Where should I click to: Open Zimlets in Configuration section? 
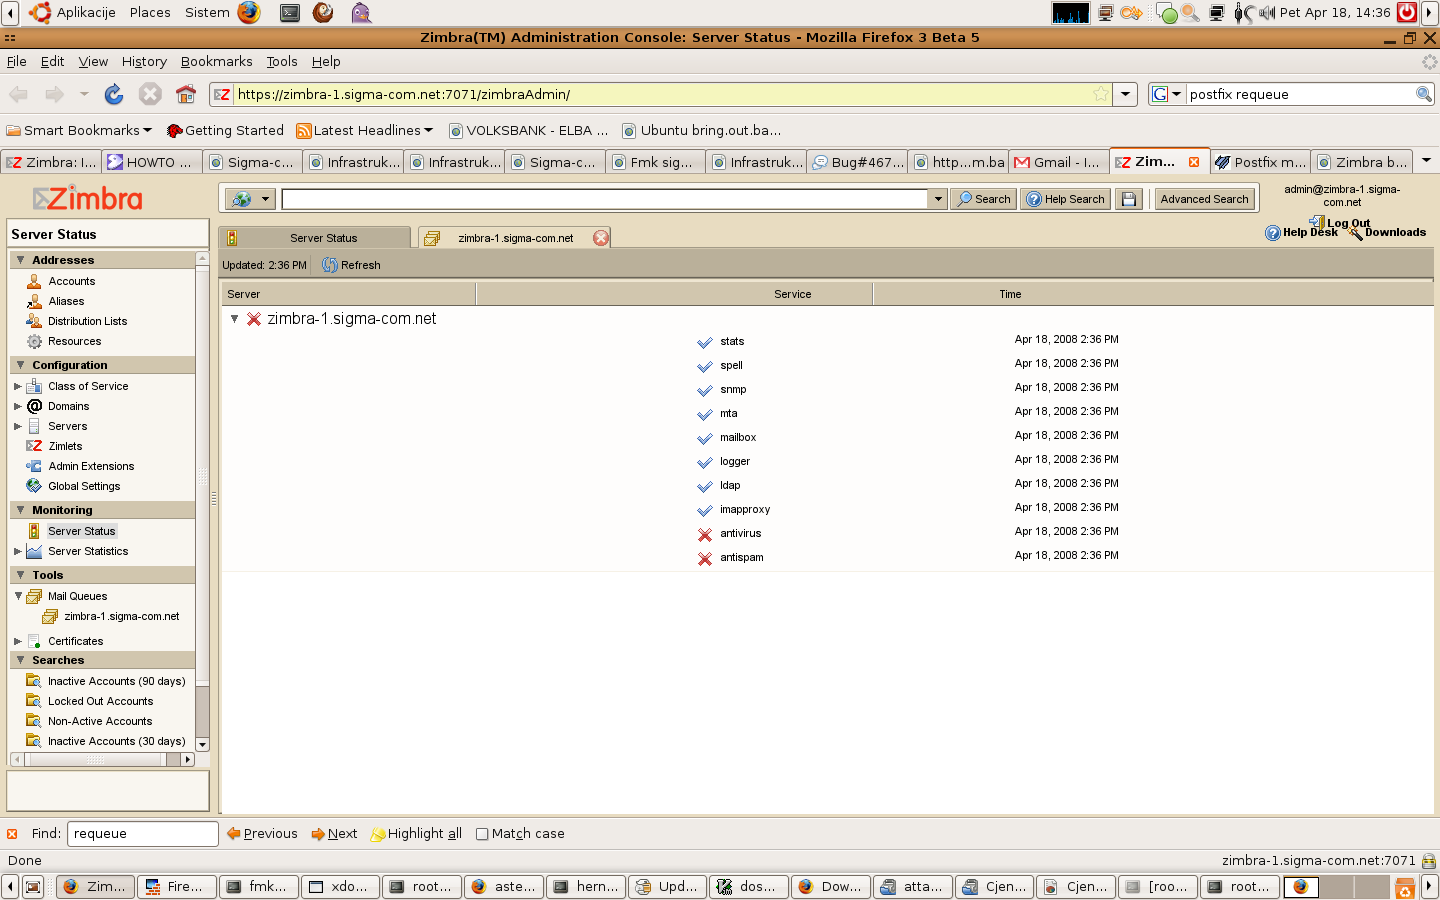coord(65,446)
